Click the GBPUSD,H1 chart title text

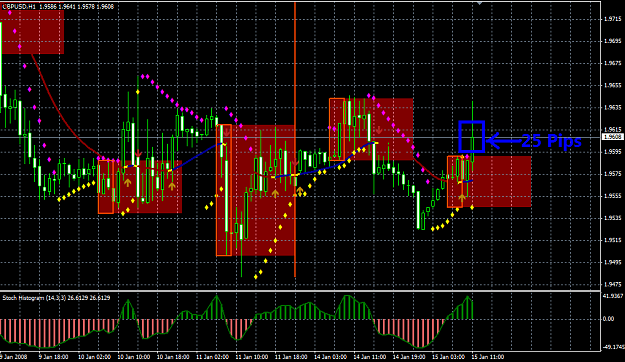(x=18, y=7)
